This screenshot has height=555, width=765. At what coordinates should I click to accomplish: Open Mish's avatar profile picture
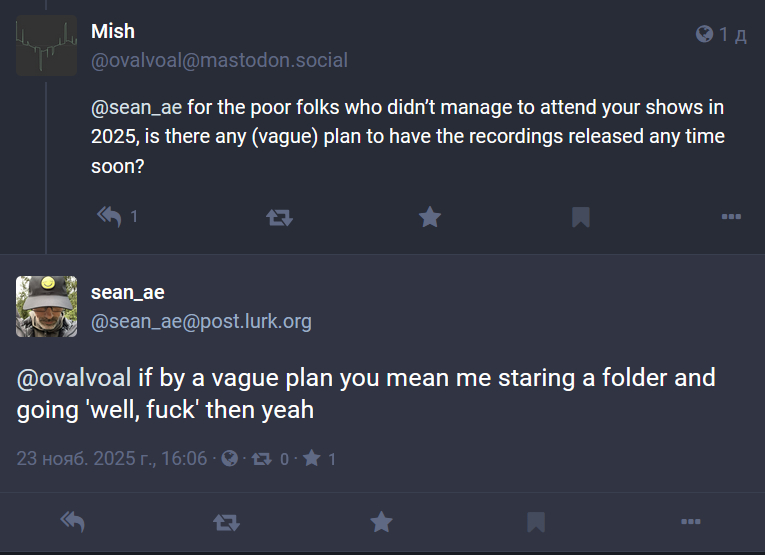click(x=47, y=45)
